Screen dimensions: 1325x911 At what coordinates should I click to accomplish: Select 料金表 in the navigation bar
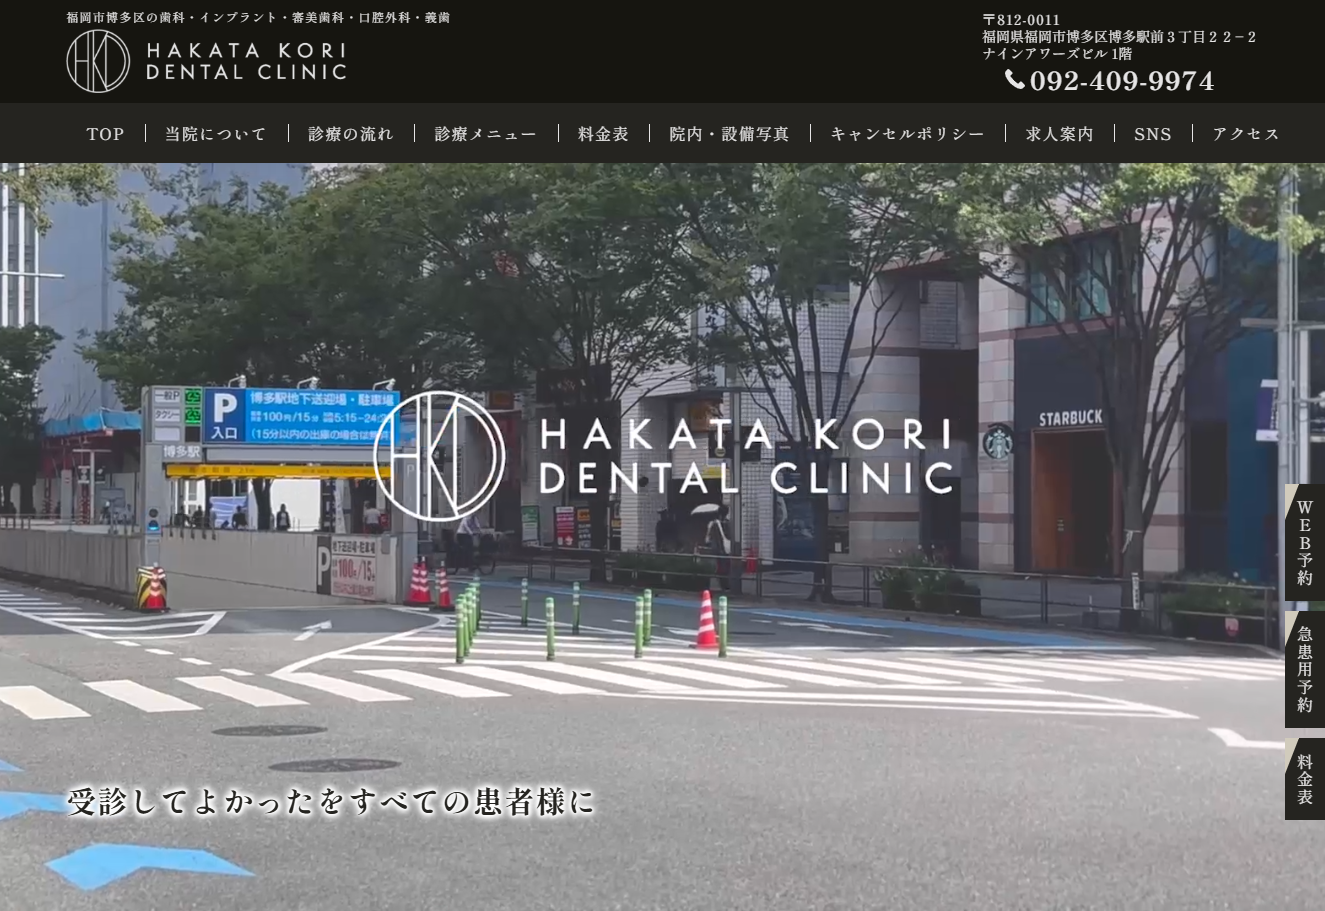click(x=603, y=134)
